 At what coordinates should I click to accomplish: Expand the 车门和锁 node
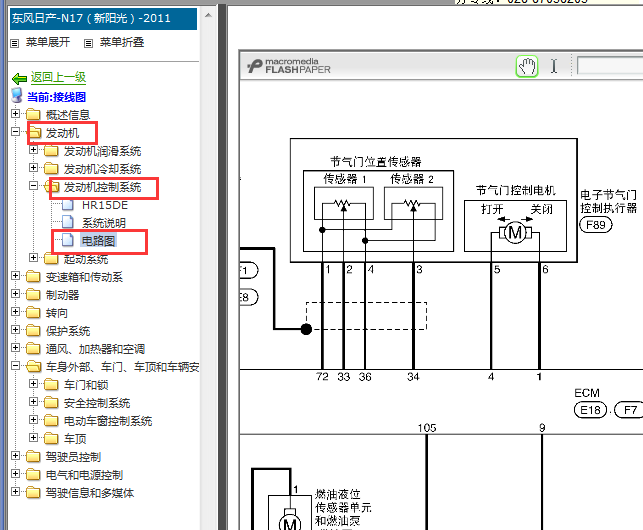34,383
